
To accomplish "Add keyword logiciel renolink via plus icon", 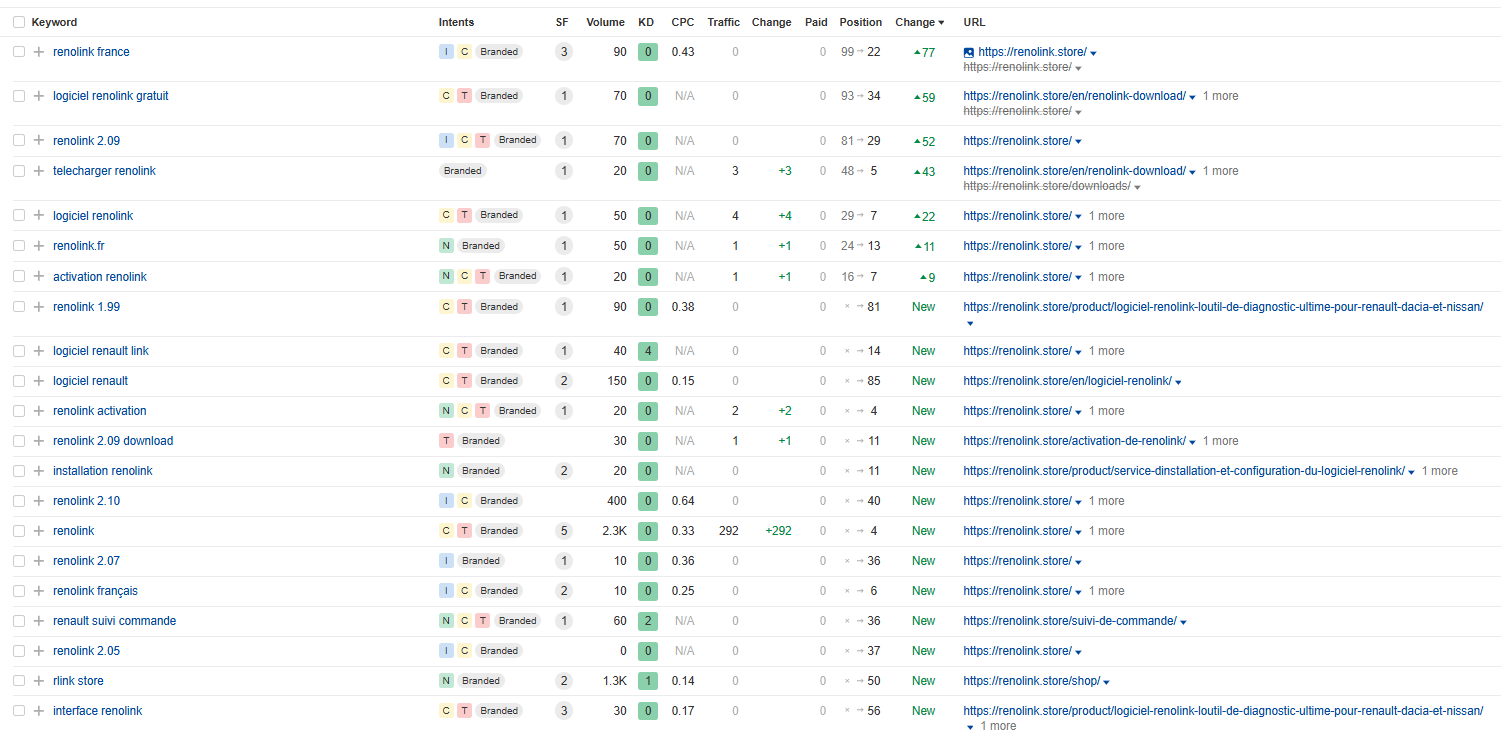I will [39, 216].
